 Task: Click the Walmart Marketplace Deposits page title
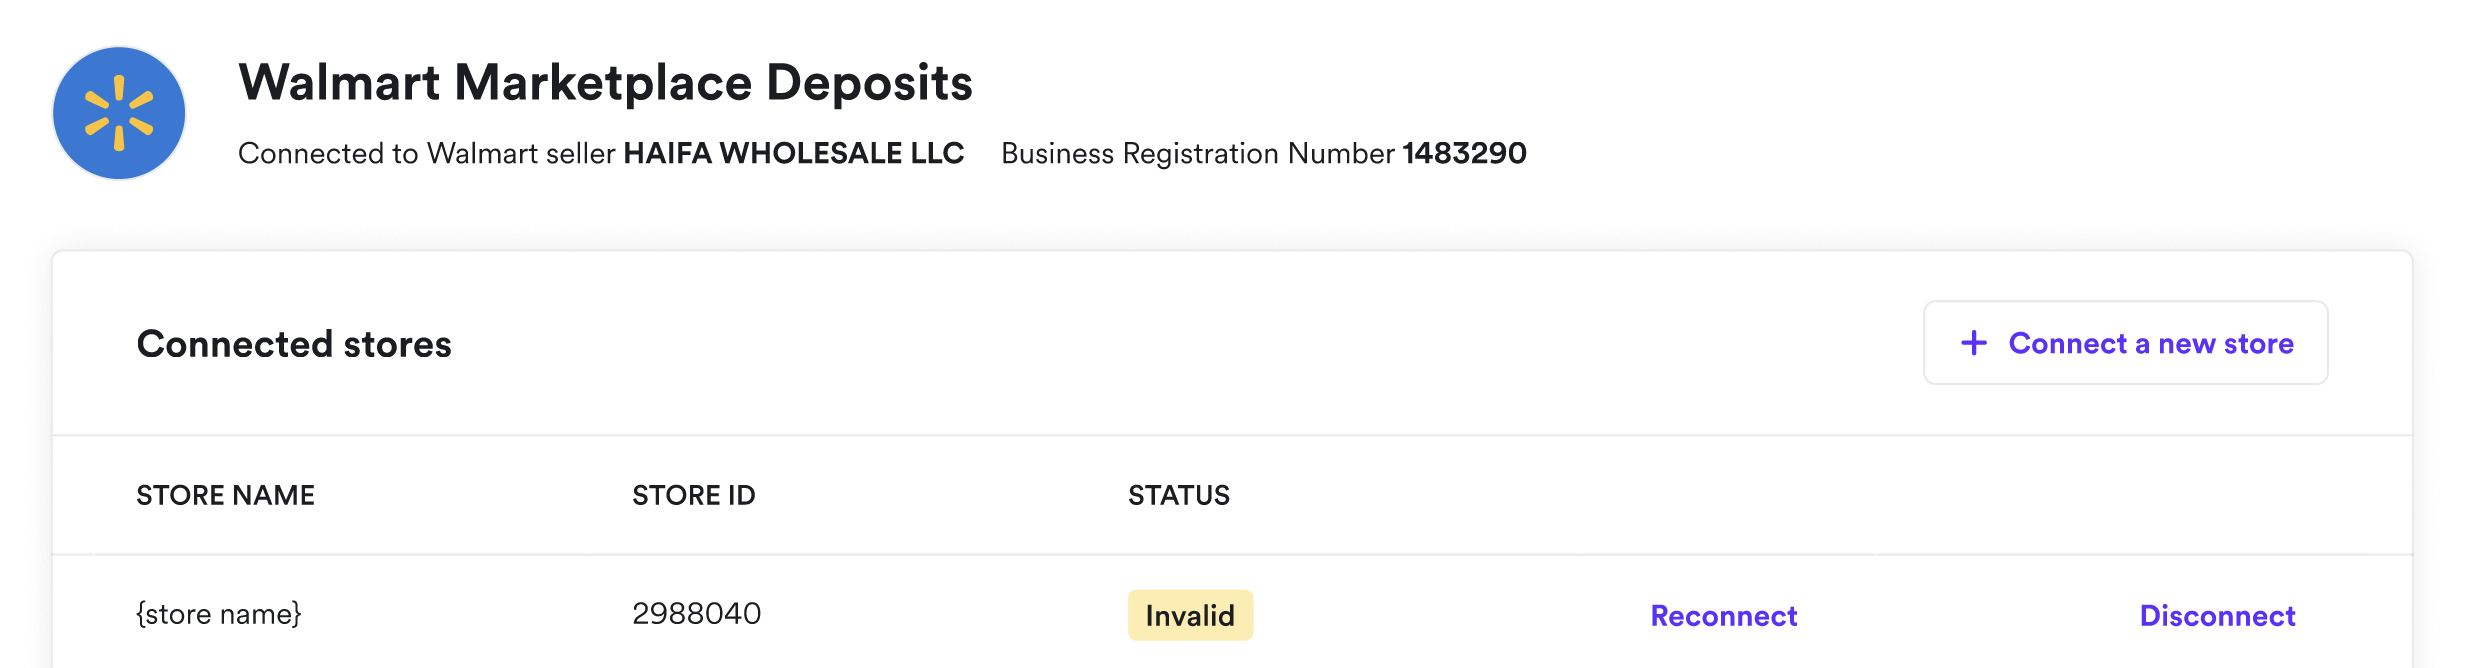tap(605, 82)
